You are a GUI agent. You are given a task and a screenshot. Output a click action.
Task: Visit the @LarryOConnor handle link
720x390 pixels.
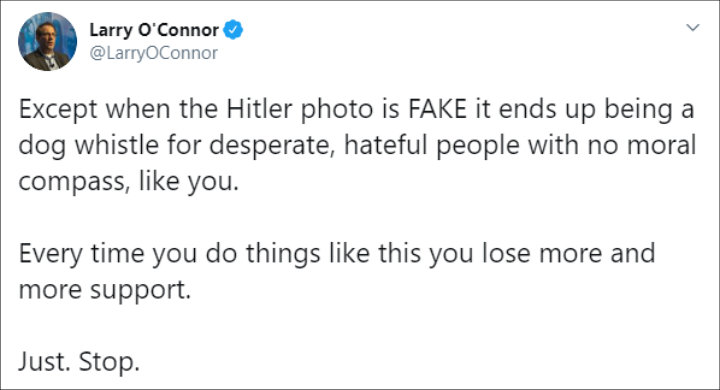pos(153,53)
